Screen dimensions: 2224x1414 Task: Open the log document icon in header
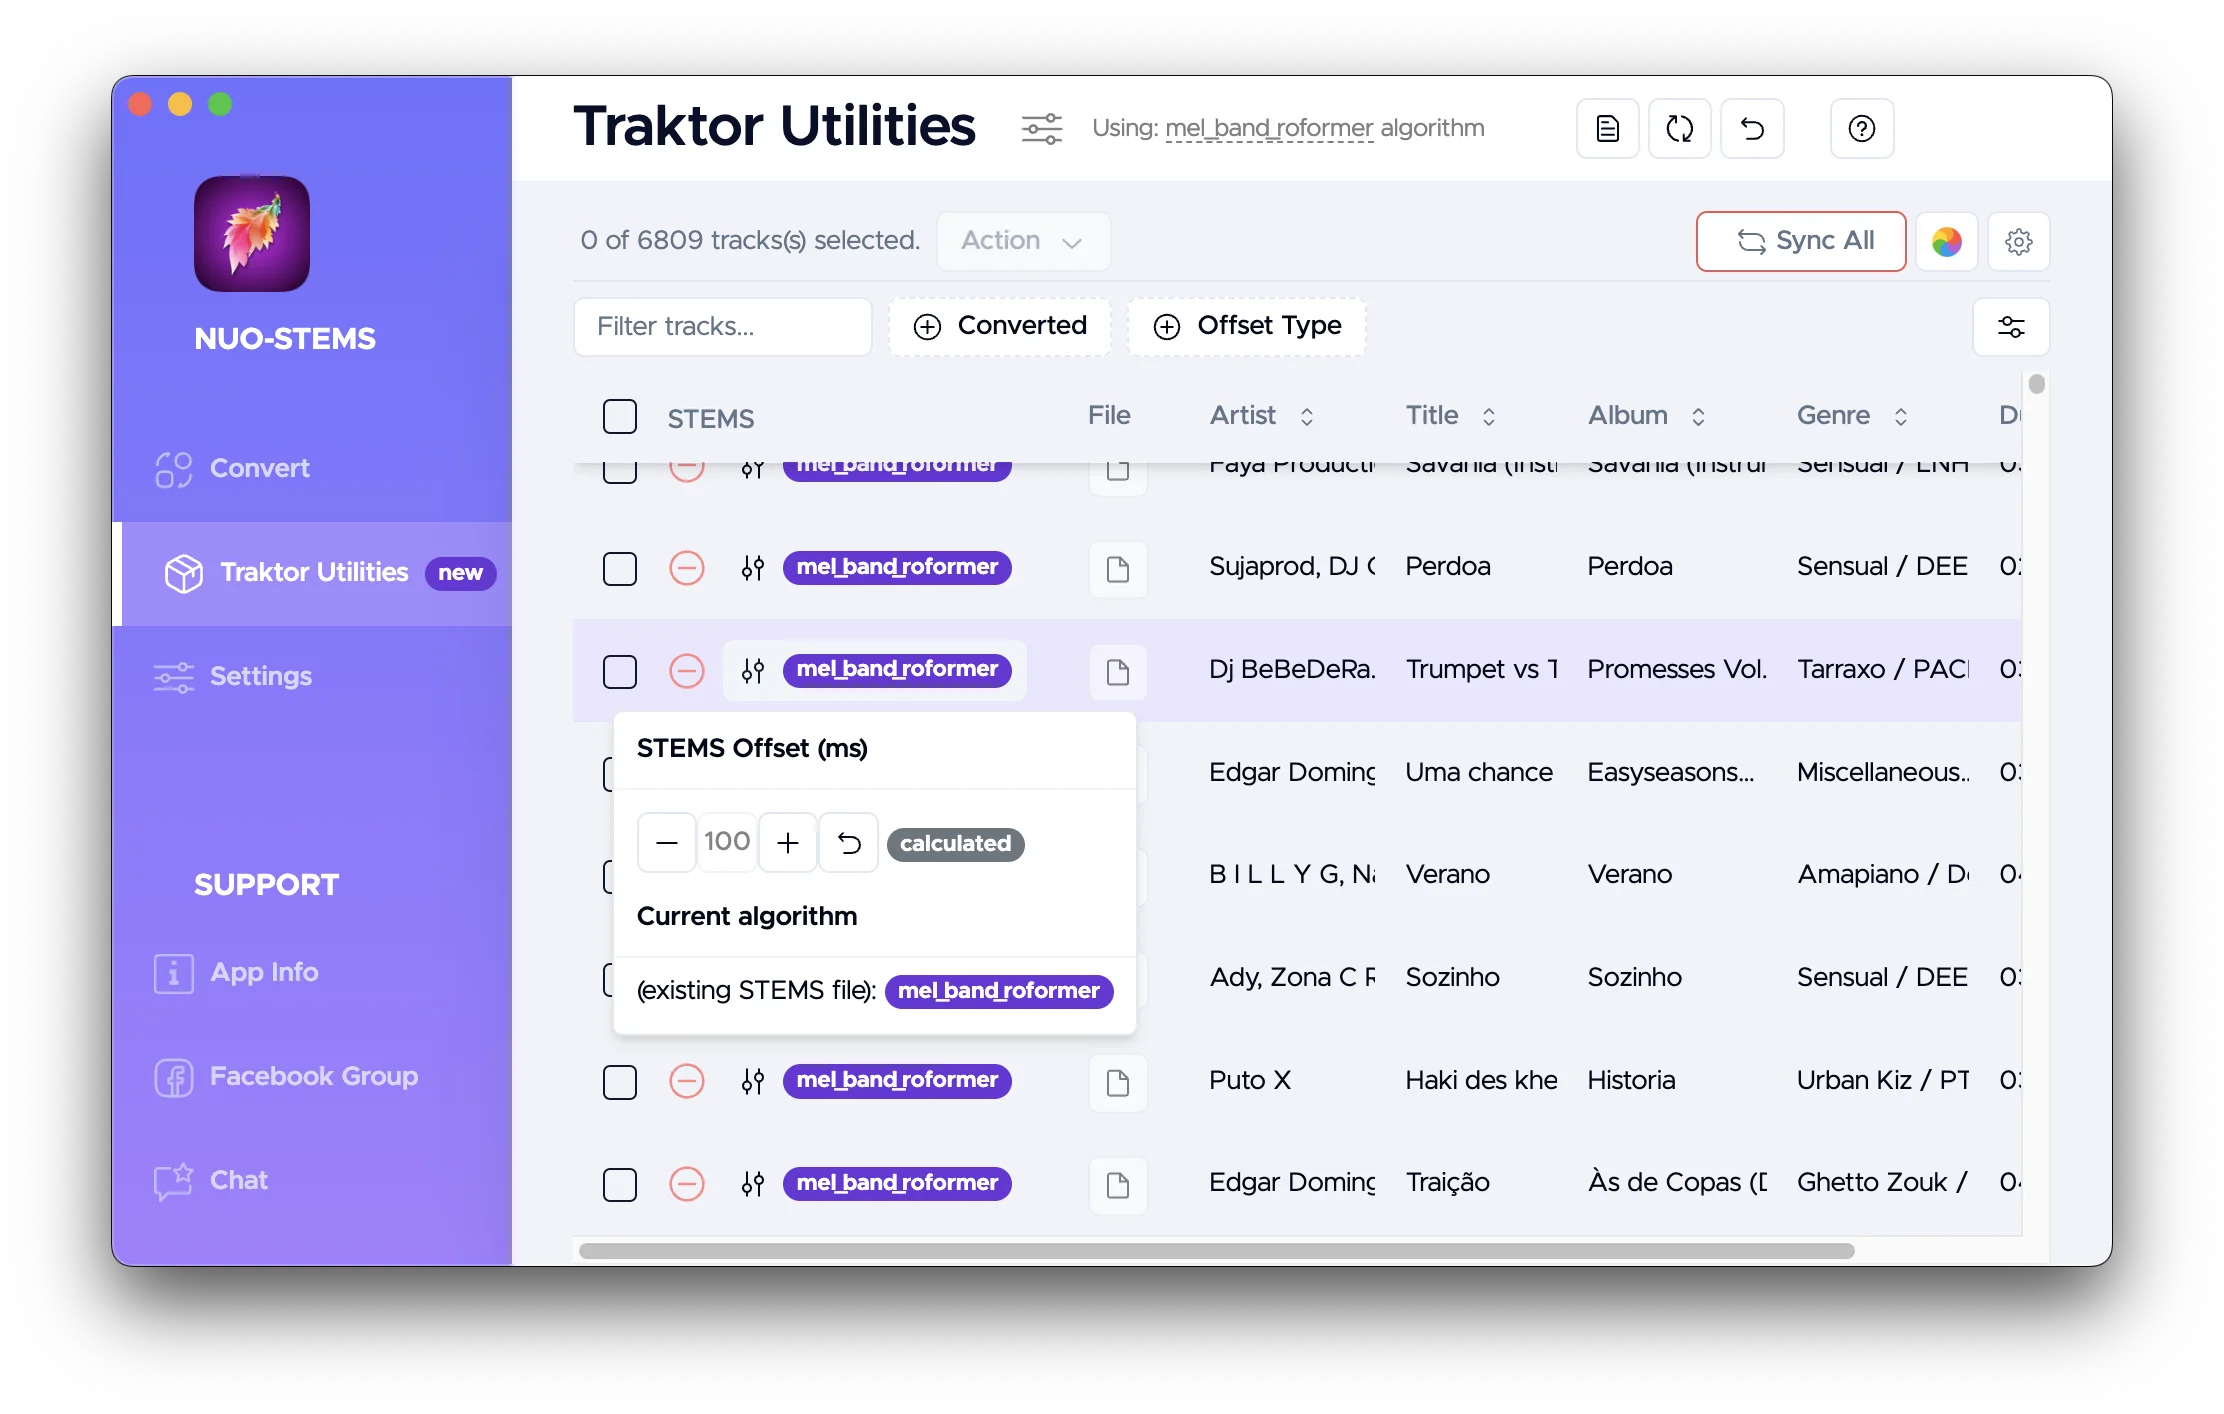[x=1608, y=129]
